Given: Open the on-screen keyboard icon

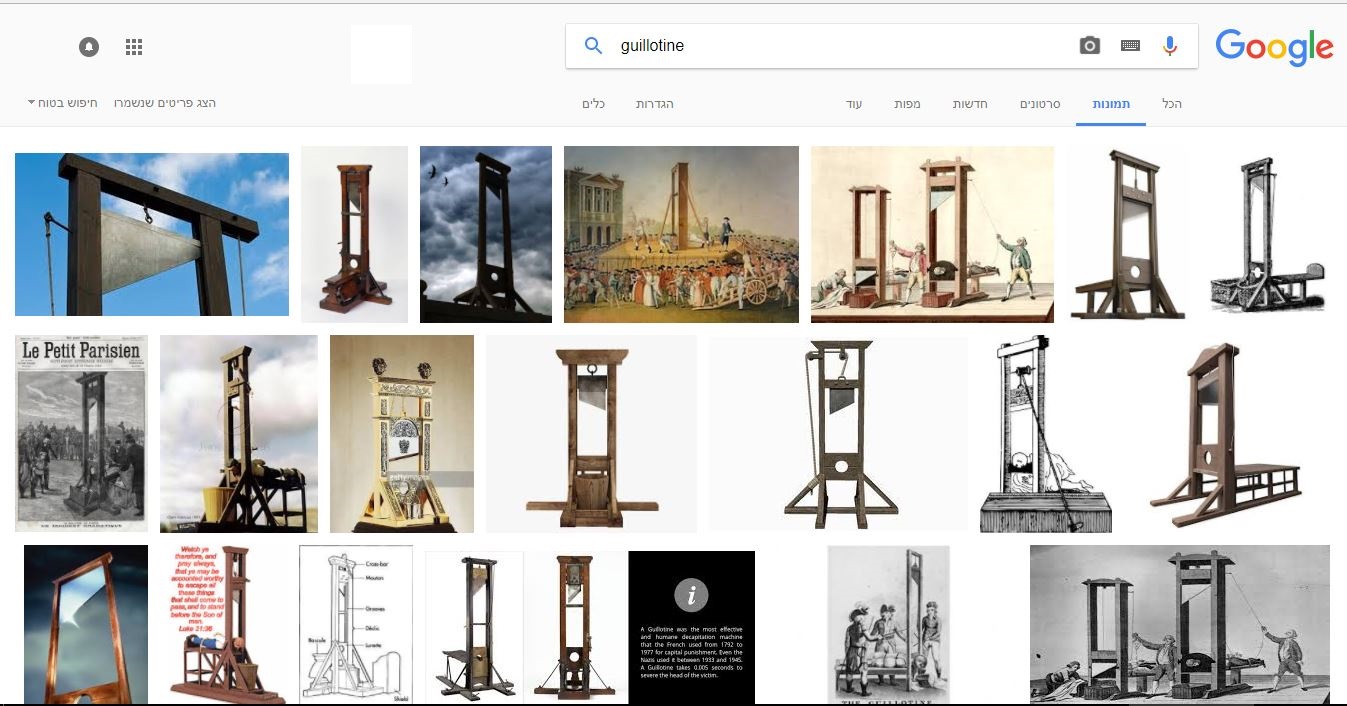Looking at the screenshot, I should point(1130,45).
